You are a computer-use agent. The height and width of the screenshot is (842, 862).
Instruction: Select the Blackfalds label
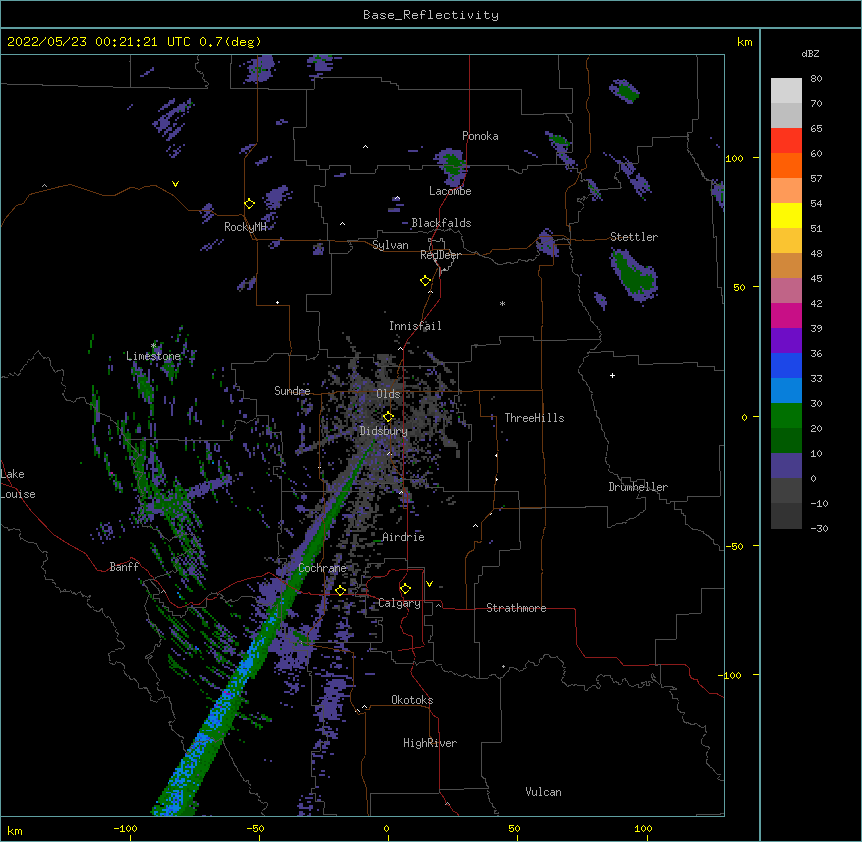441,223
